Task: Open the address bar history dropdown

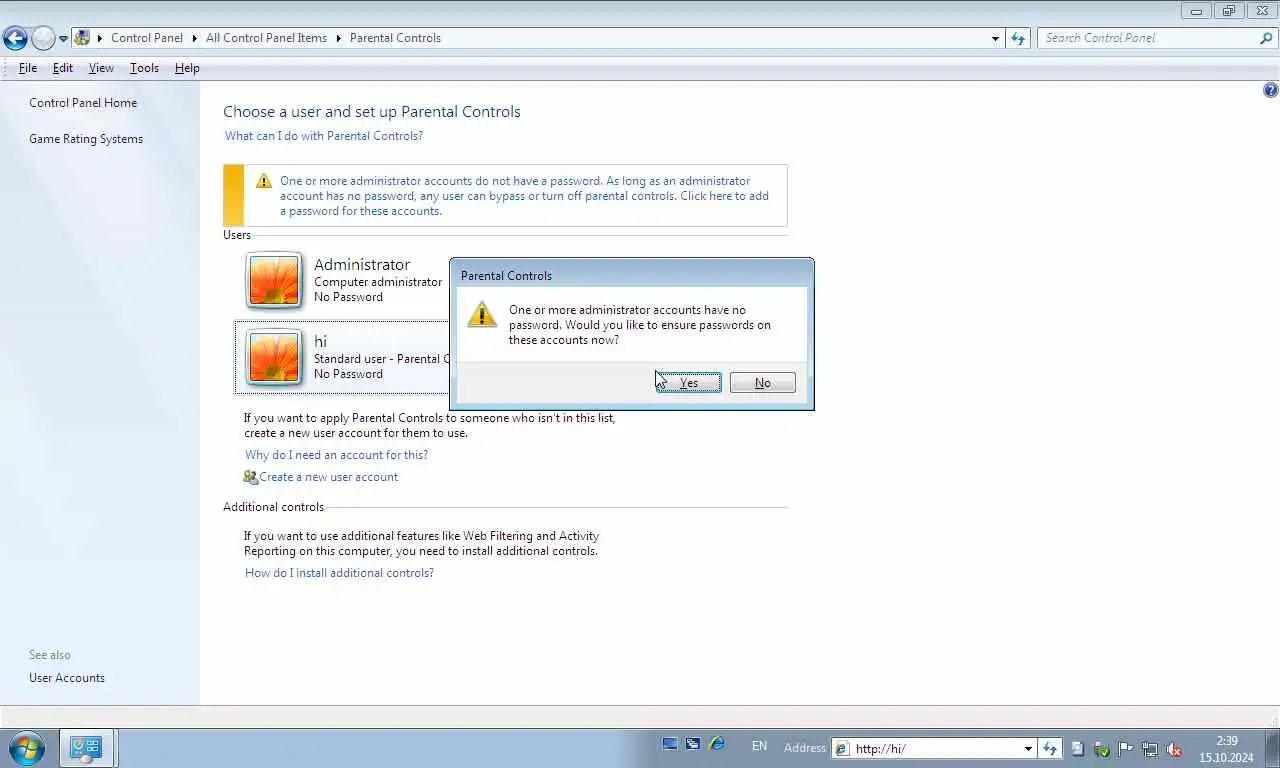Action: click(x=995, y=38)
